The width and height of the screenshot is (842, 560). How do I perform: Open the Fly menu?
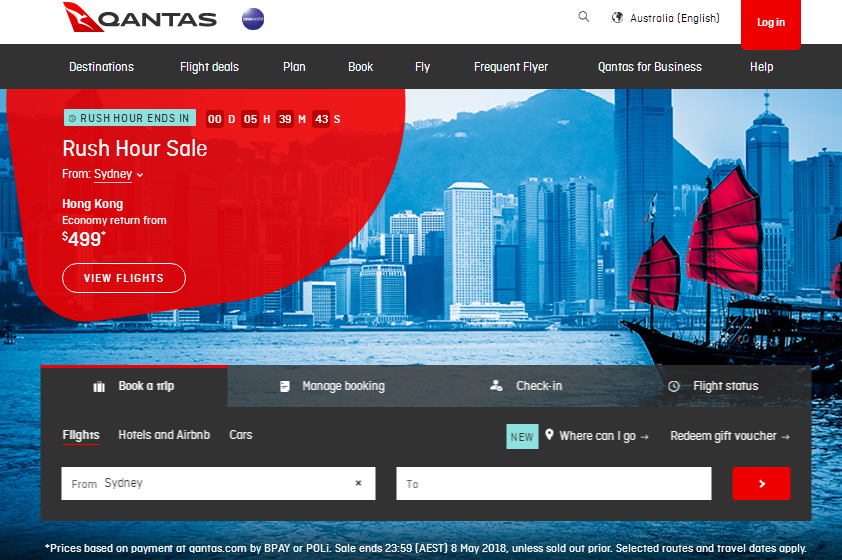pyautogui.click(x=423, y=67)
